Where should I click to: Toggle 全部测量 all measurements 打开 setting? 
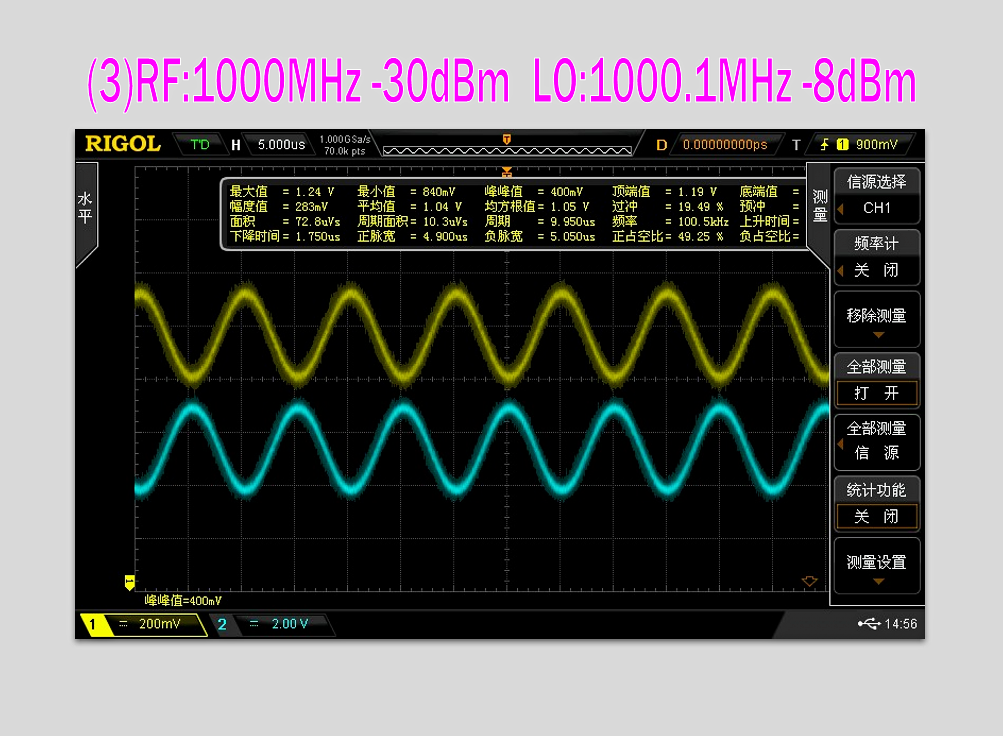(876, 393)
